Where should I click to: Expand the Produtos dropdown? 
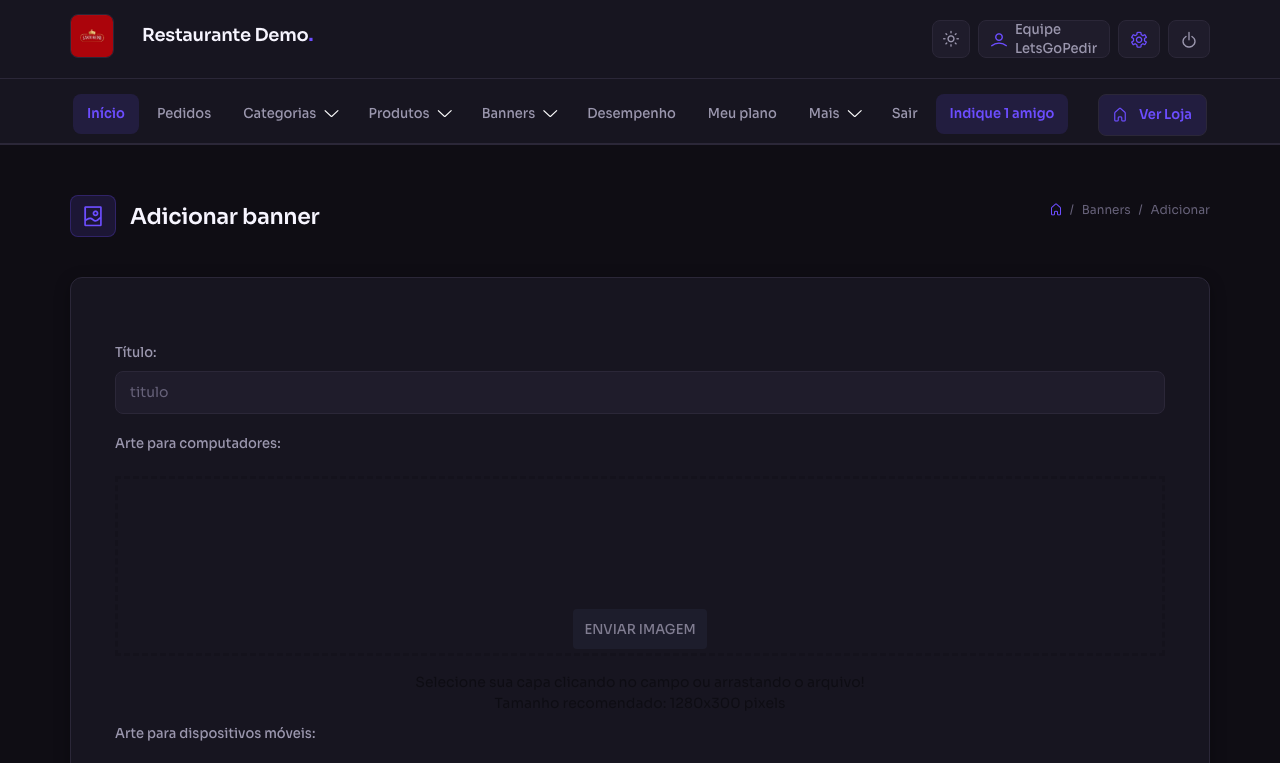(410, 113)
